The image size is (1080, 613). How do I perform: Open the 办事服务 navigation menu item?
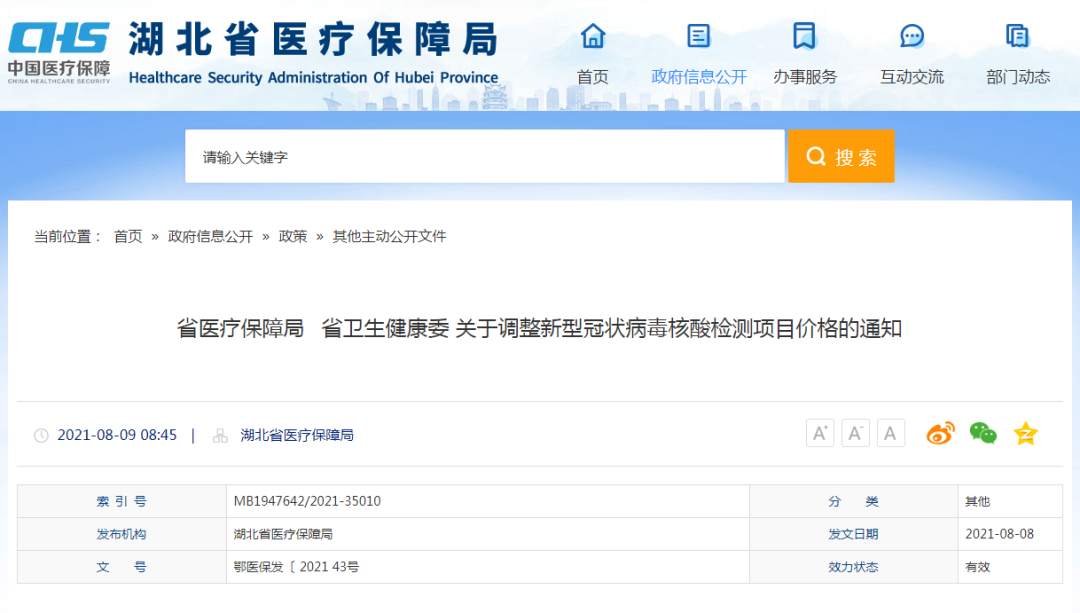pyautogui.click(x=804, y=76)
